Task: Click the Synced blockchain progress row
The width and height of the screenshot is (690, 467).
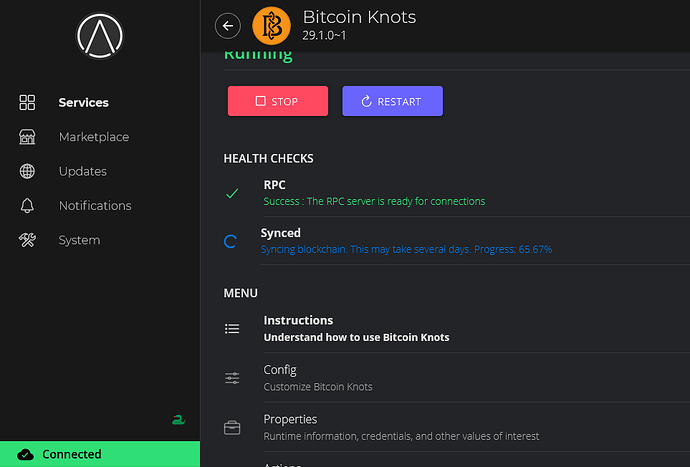Action: pos(407,241)
